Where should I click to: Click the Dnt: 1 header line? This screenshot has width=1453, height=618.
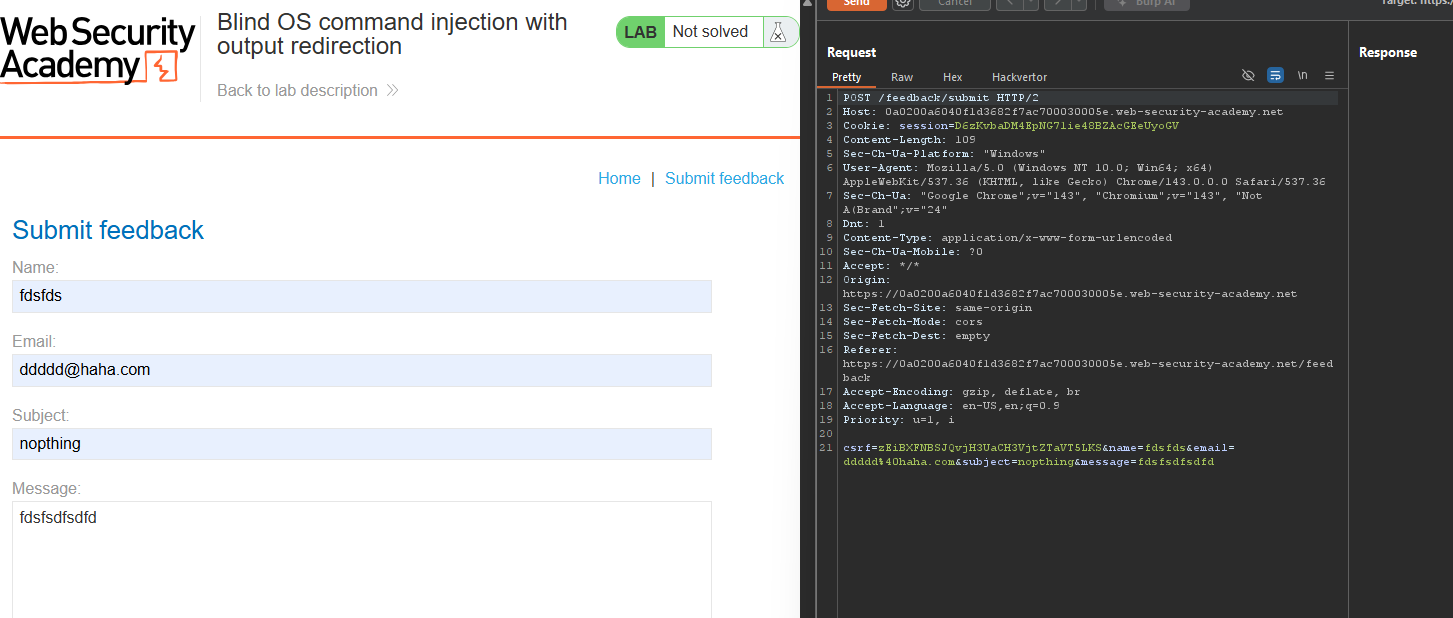pyautogui.click(x=864, y=224)
